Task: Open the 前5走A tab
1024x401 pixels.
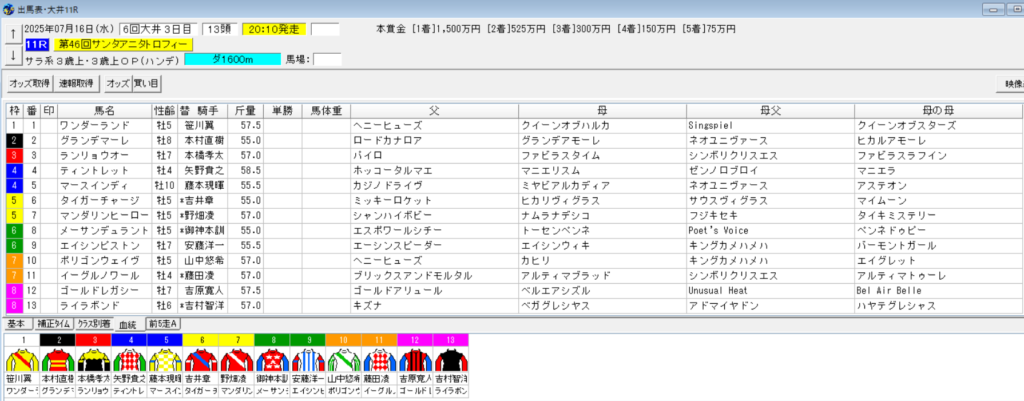Action: 163,323
